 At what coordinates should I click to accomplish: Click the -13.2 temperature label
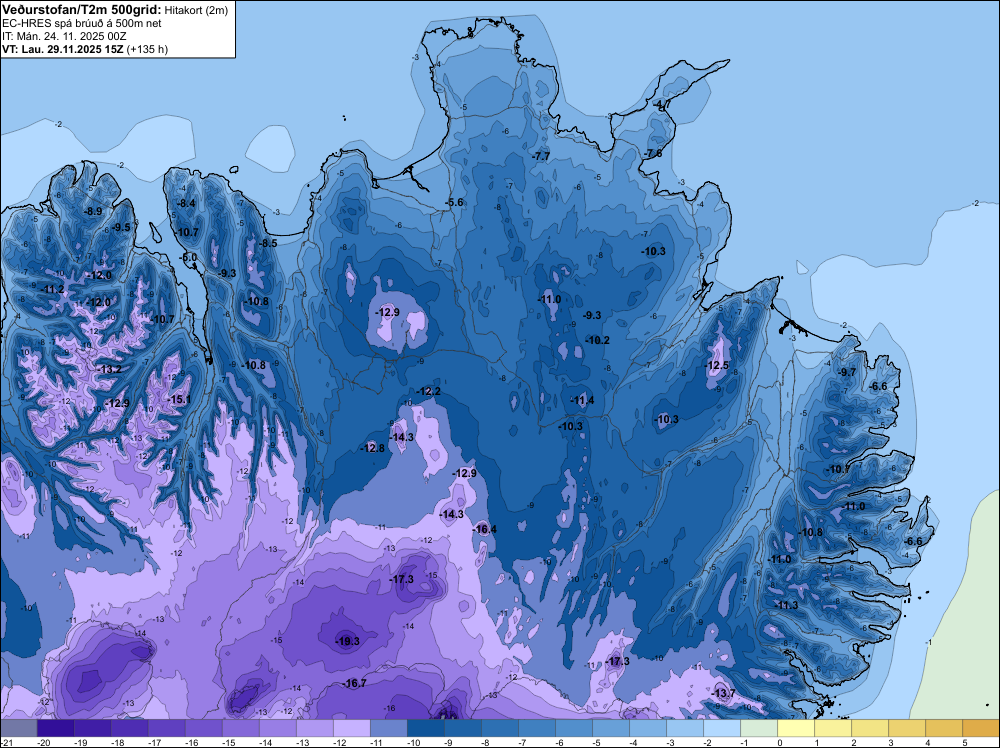109,369
